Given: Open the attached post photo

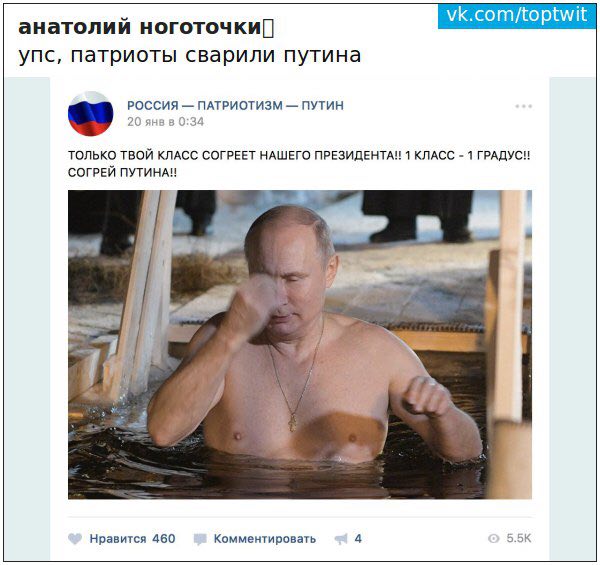Looking at the screenshot, I should (x=300, y=344).
